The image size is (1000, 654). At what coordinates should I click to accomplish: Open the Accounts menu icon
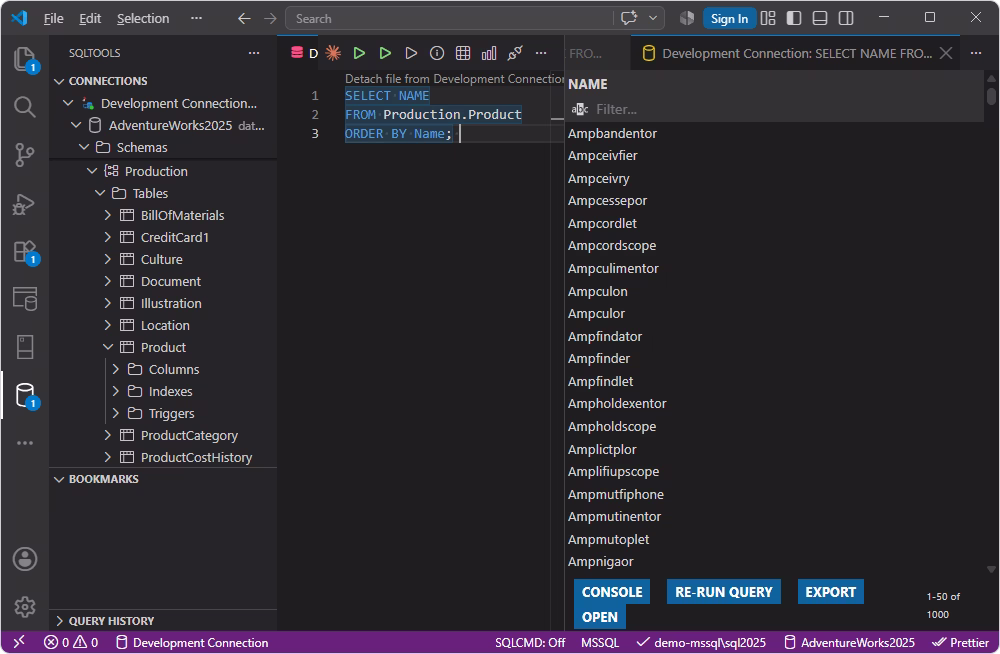pos(25,559)
